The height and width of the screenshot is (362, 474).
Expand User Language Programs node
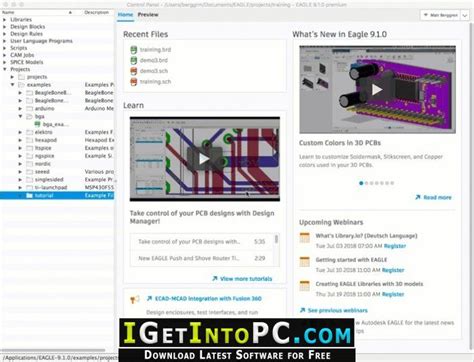point(4,41)
